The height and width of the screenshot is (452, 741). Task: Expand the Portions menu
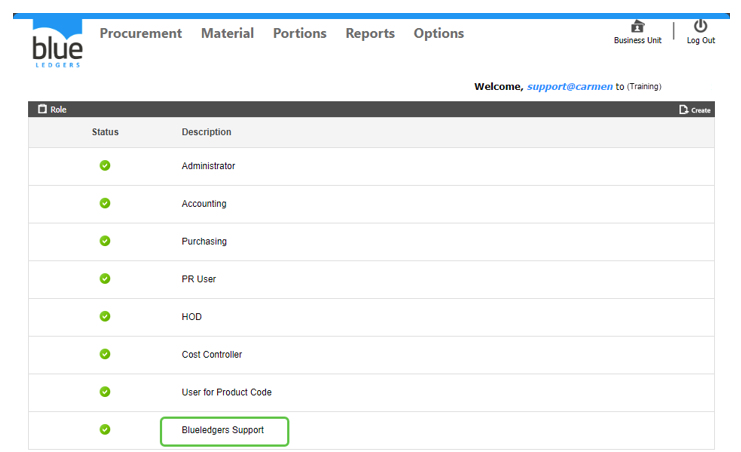(300, 33)
